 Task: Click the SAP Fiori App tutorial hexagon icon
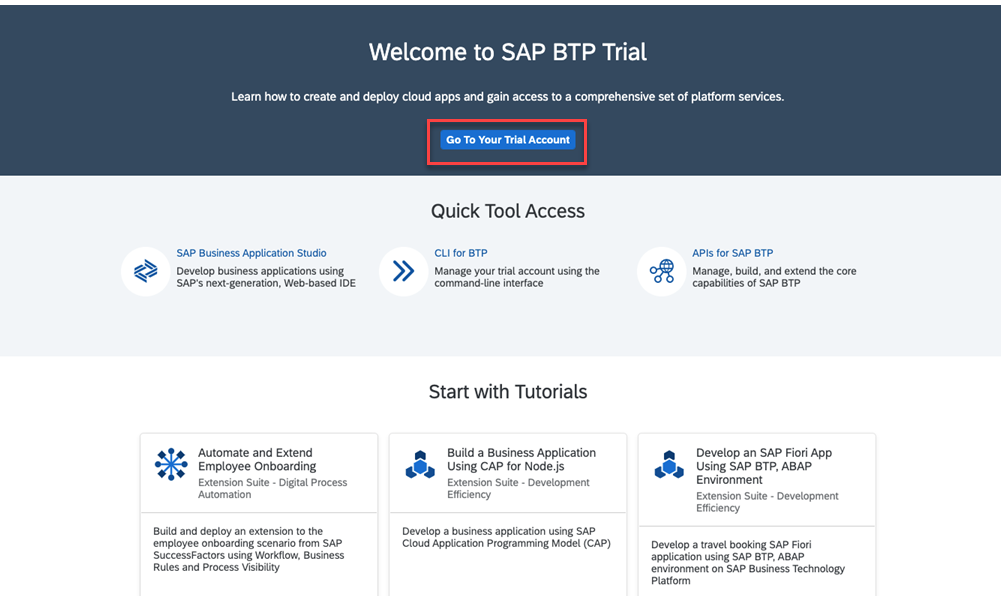click(669, 465)
